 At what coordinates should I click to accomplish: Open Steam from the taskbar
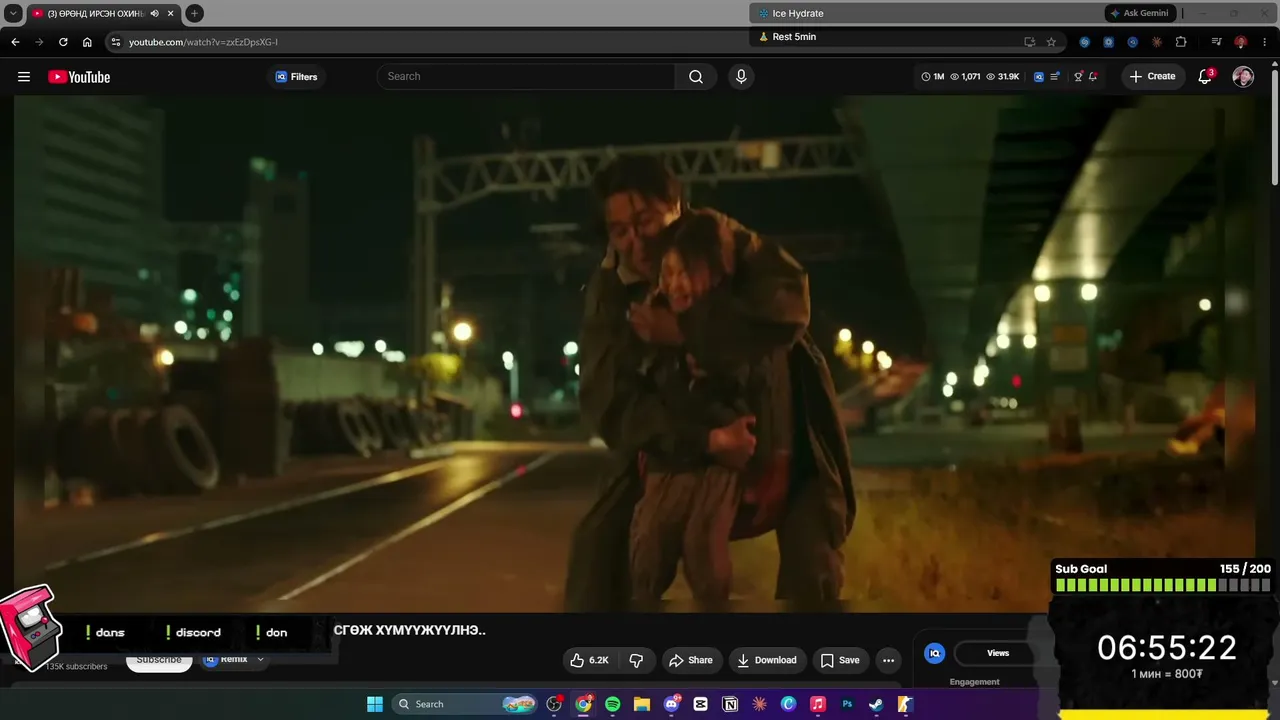click(x=876, y=704)
